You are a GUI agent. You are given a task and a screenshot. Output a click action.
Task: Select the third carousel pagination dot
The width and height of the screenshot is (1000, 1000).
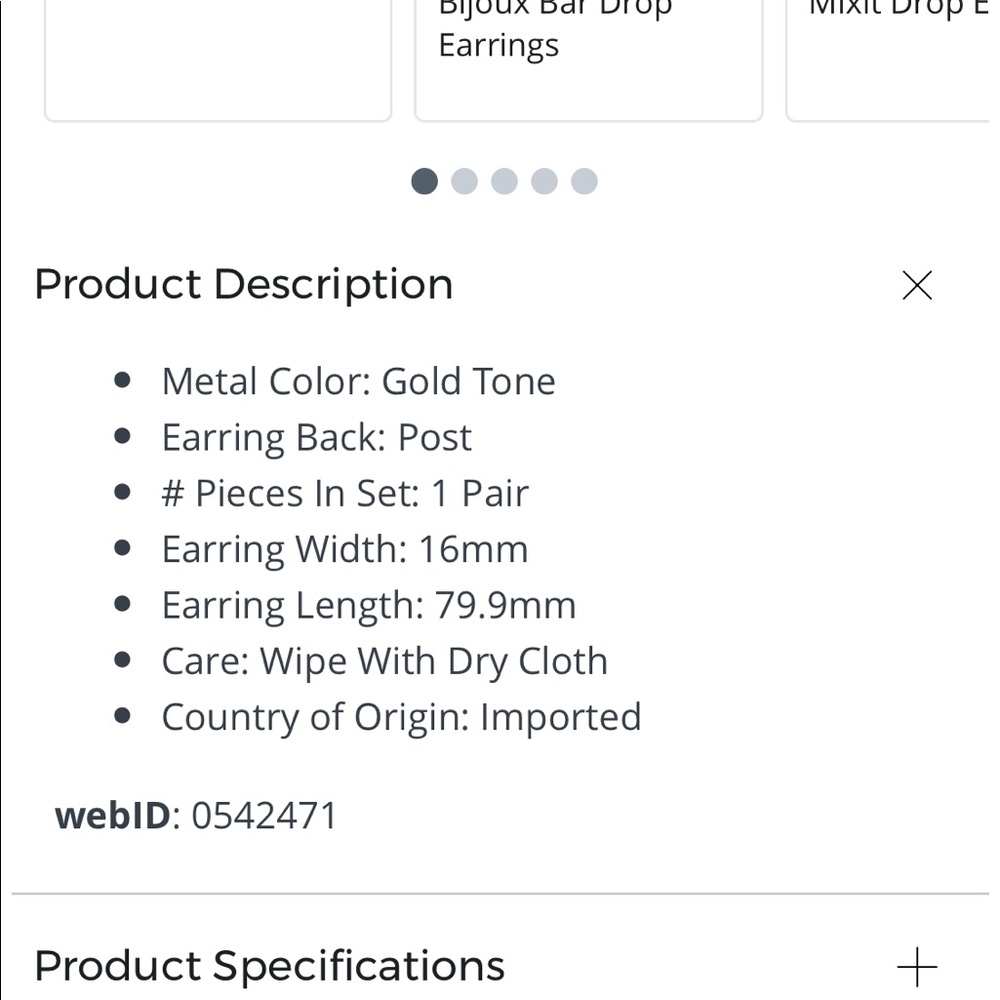click(505, 181)
